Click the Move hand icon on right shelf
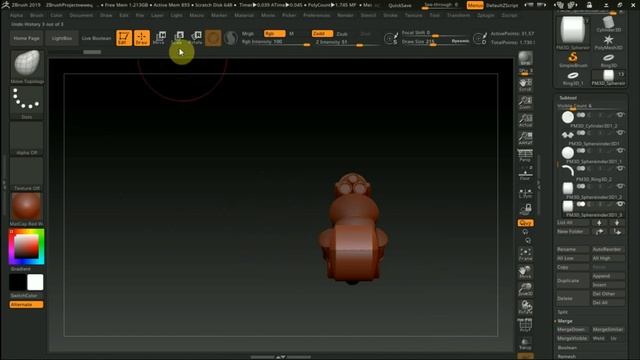 (x=525, y=272)
